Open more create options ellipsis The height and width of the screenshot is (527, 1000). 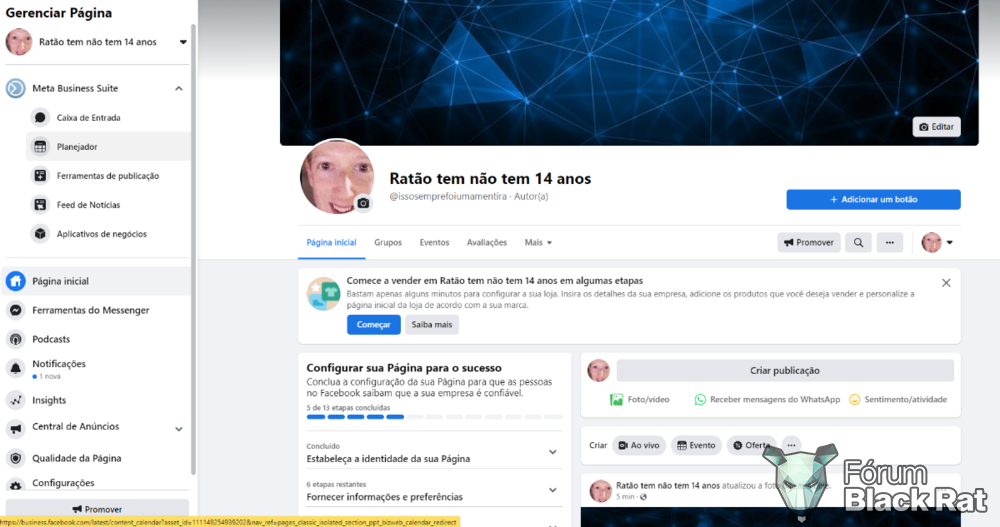(x=791, y=445)
